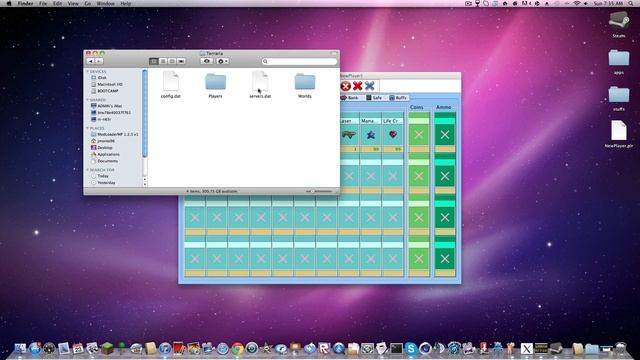Select the Players folder

point(216,85)
